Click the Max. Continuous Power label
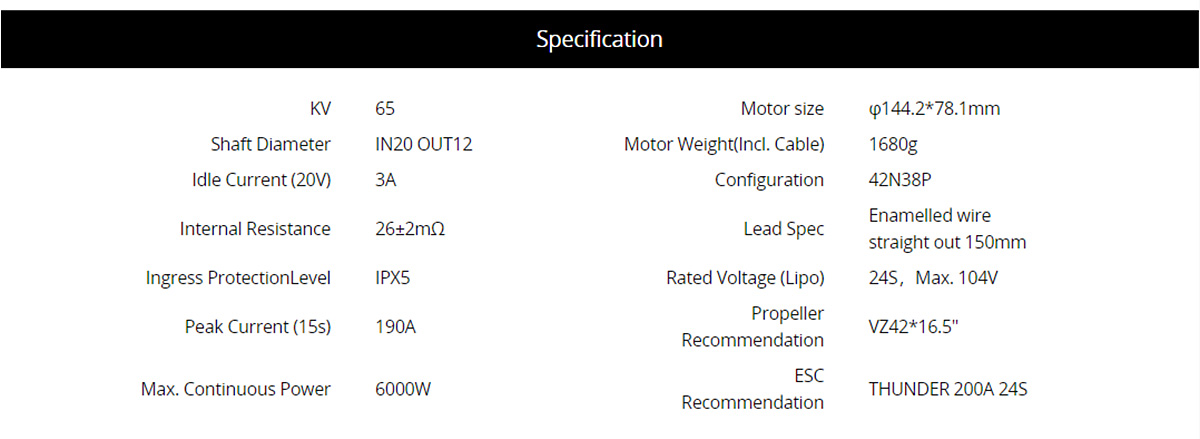1200x439 pixels. click(x=235, y=389)
